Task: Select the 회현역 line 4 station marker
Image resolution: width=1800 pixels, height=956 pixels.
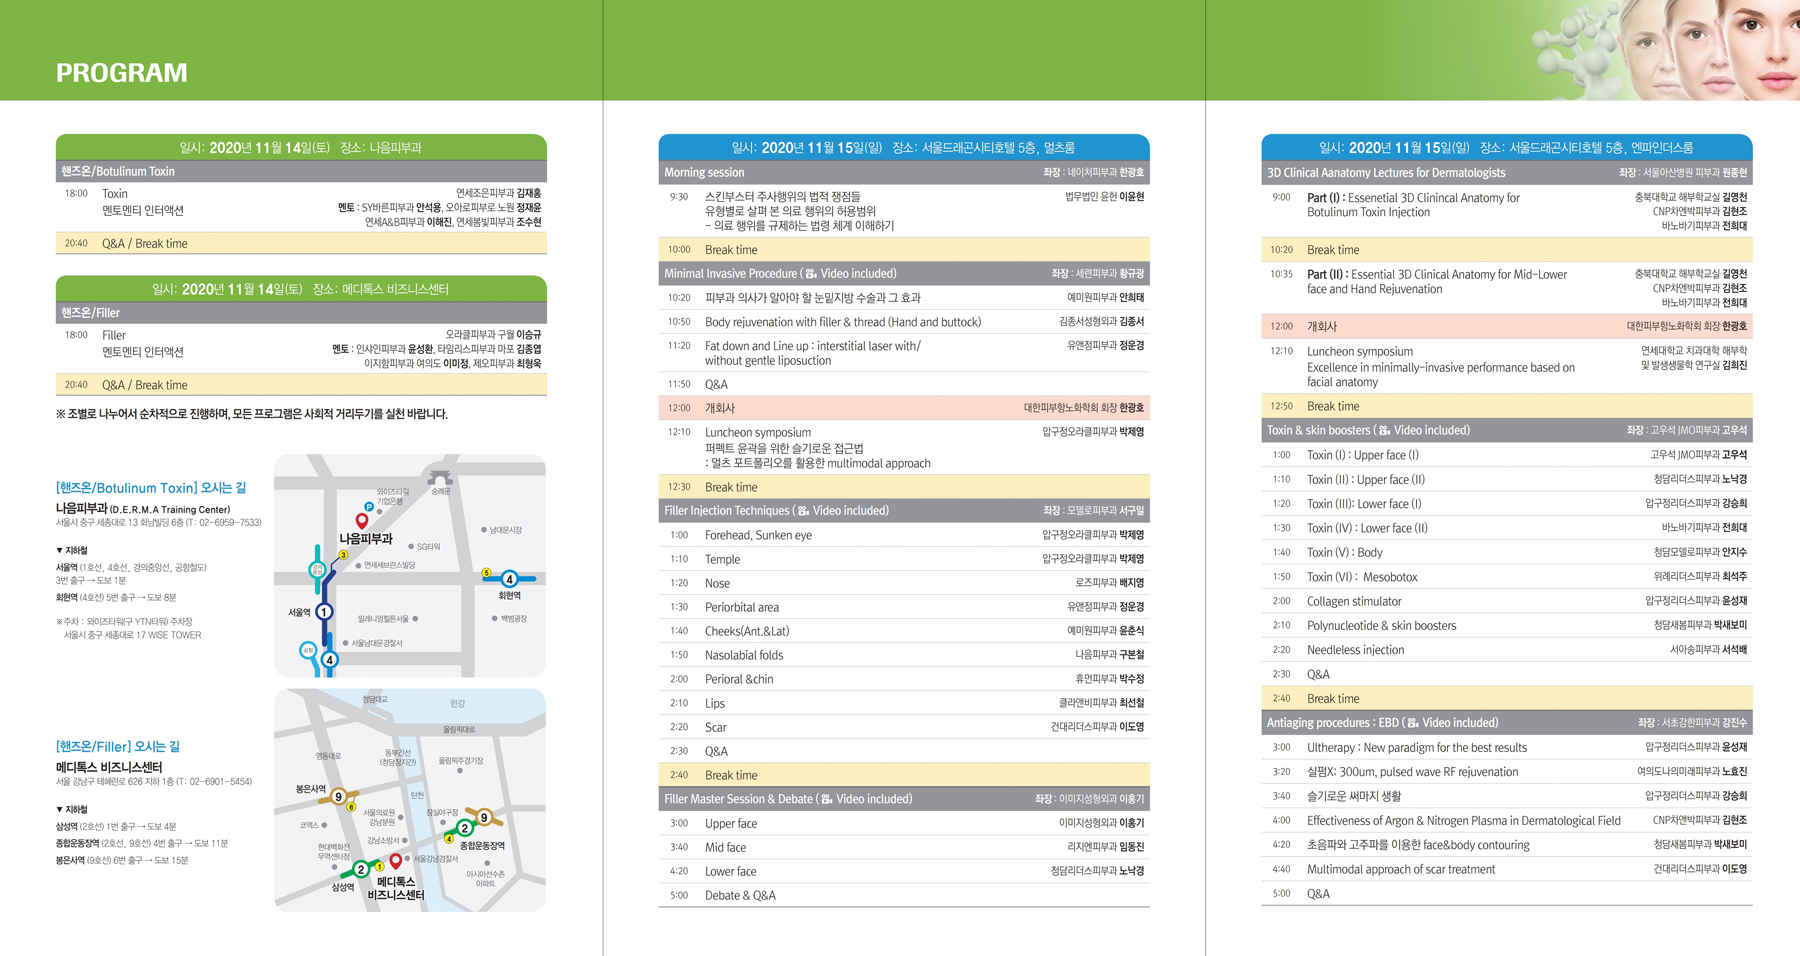Action: click(x=509, y=579)
